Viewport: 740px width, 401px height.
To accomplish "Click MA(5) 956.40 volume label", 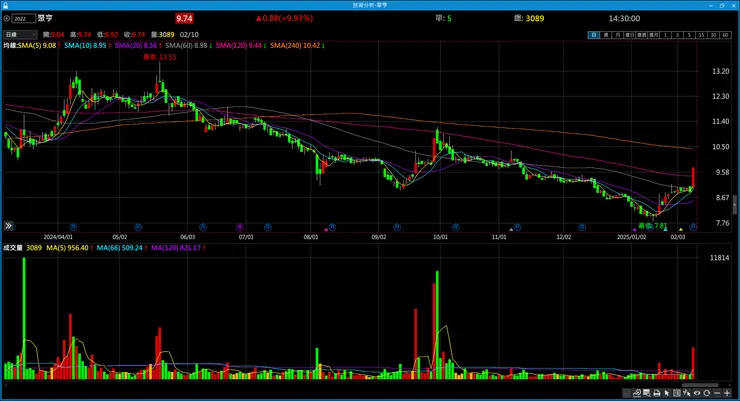I will (67, 248).
